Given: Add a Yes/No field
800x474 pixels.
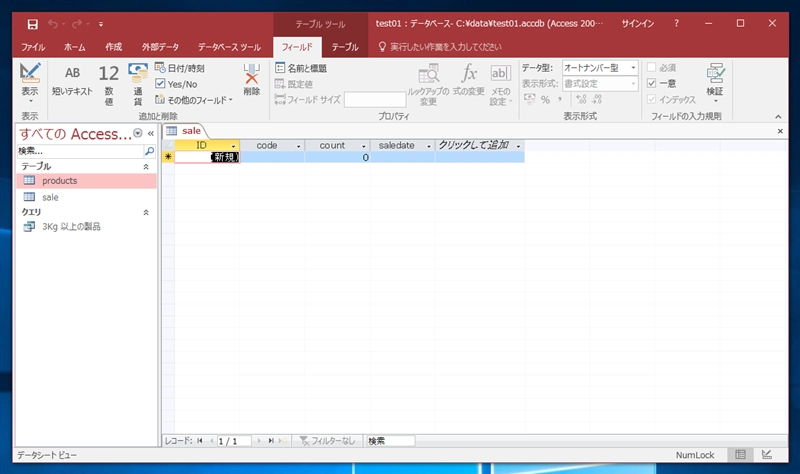Looking at the screenshot, I should click(176, 84).
